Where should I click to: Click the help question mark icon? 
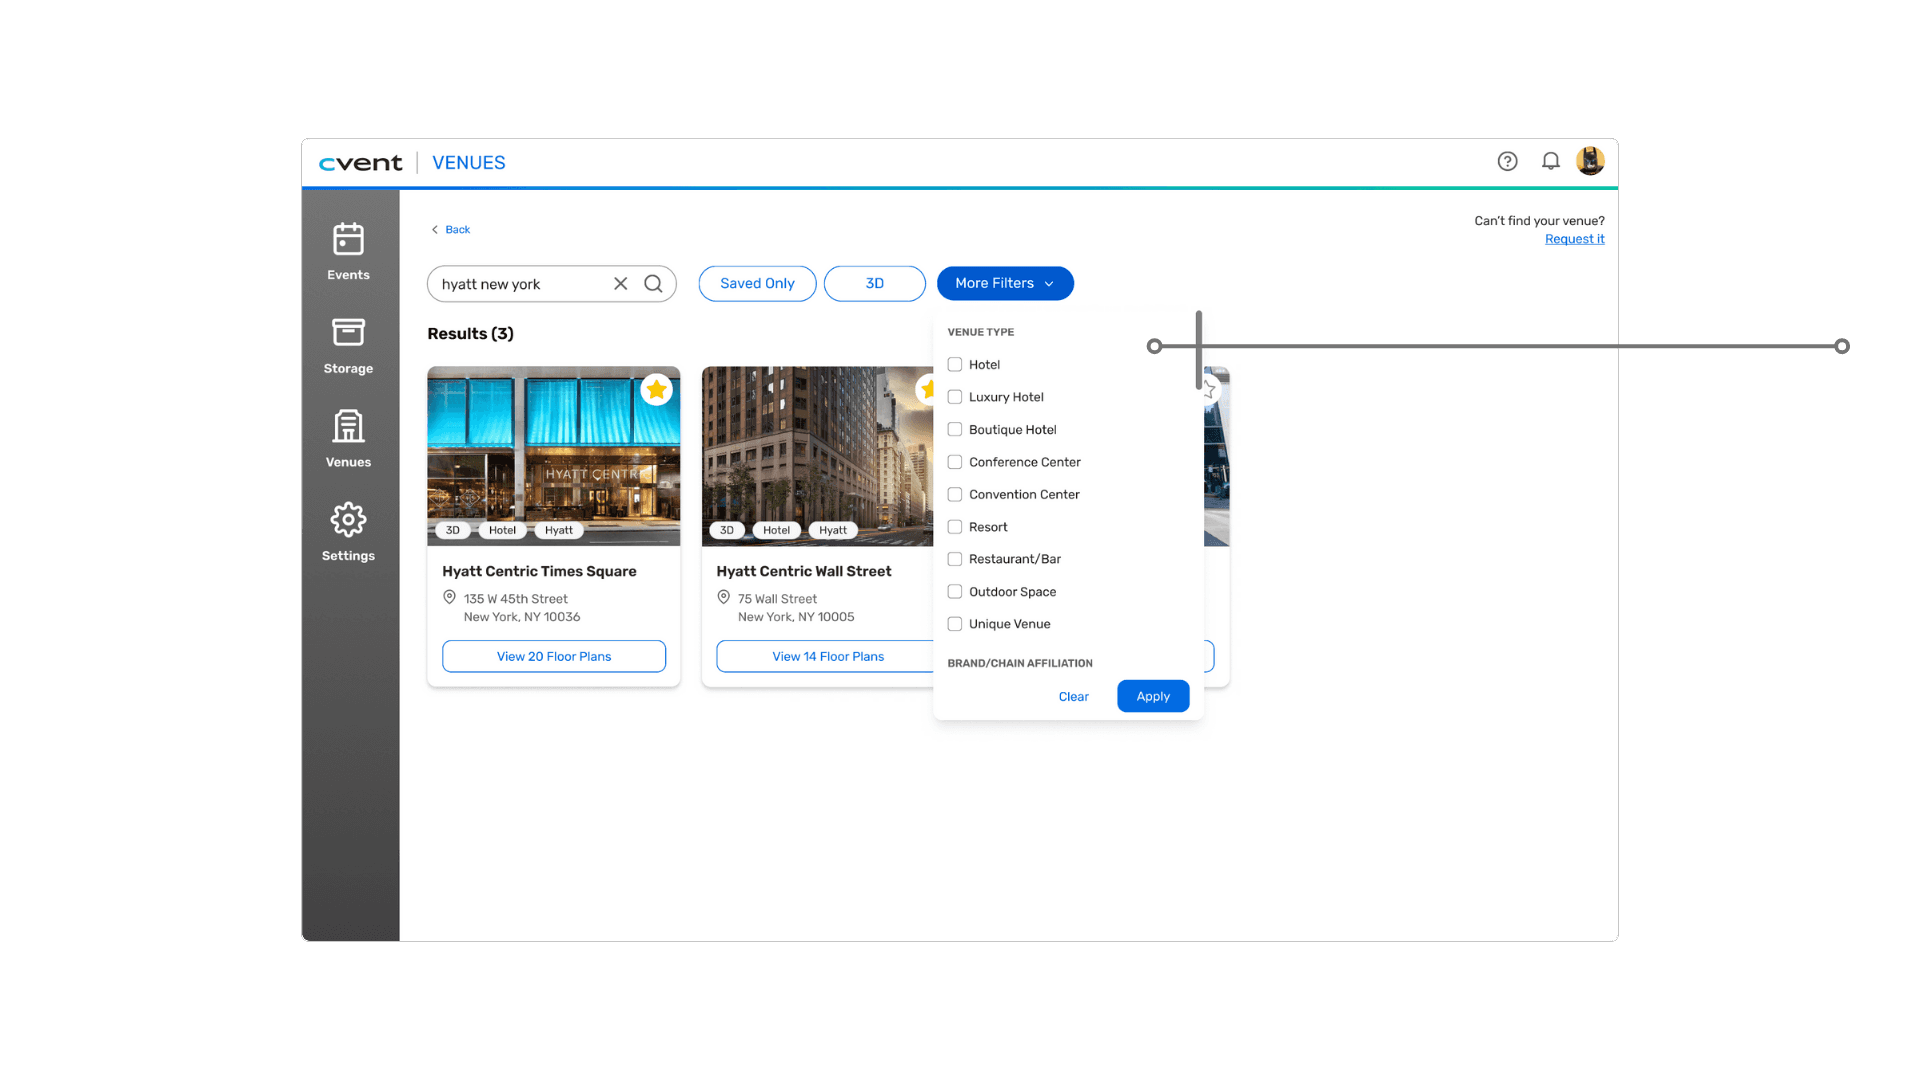(x=1507, y=161)
